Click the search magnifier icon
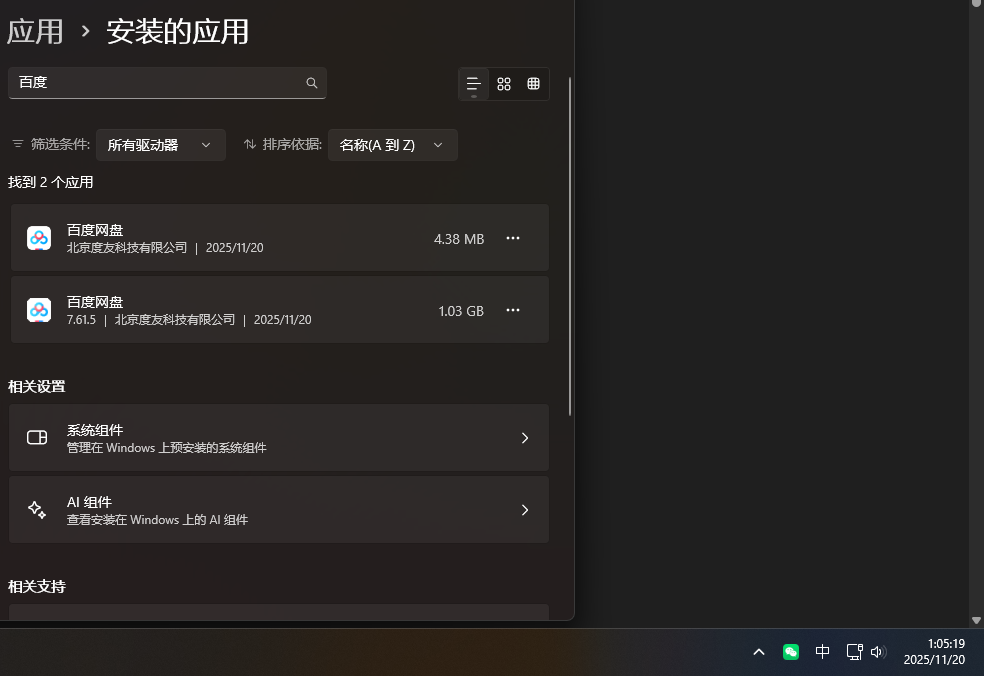The image size is (984, 676). (x=312, y=83)
